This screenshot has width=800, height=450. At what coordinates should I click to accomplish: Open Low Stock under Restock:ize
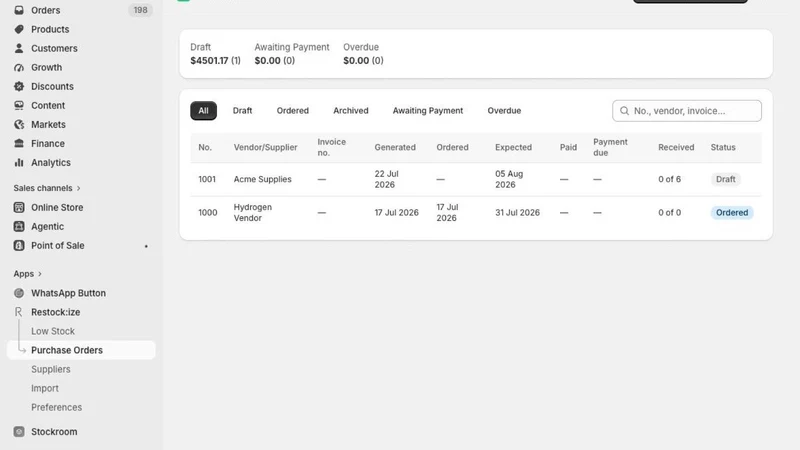pos(53,331)
